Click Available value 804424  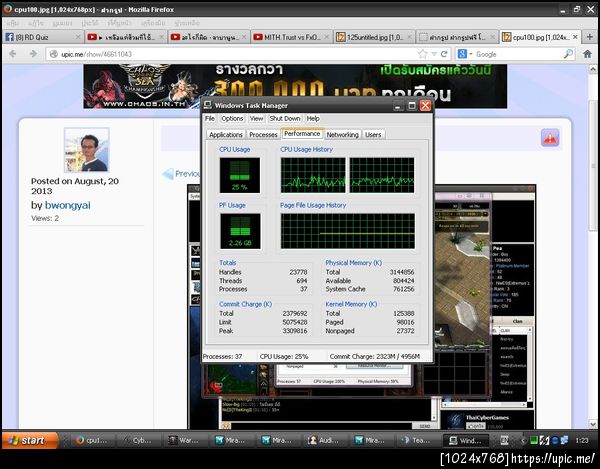[x=403, y=280]
